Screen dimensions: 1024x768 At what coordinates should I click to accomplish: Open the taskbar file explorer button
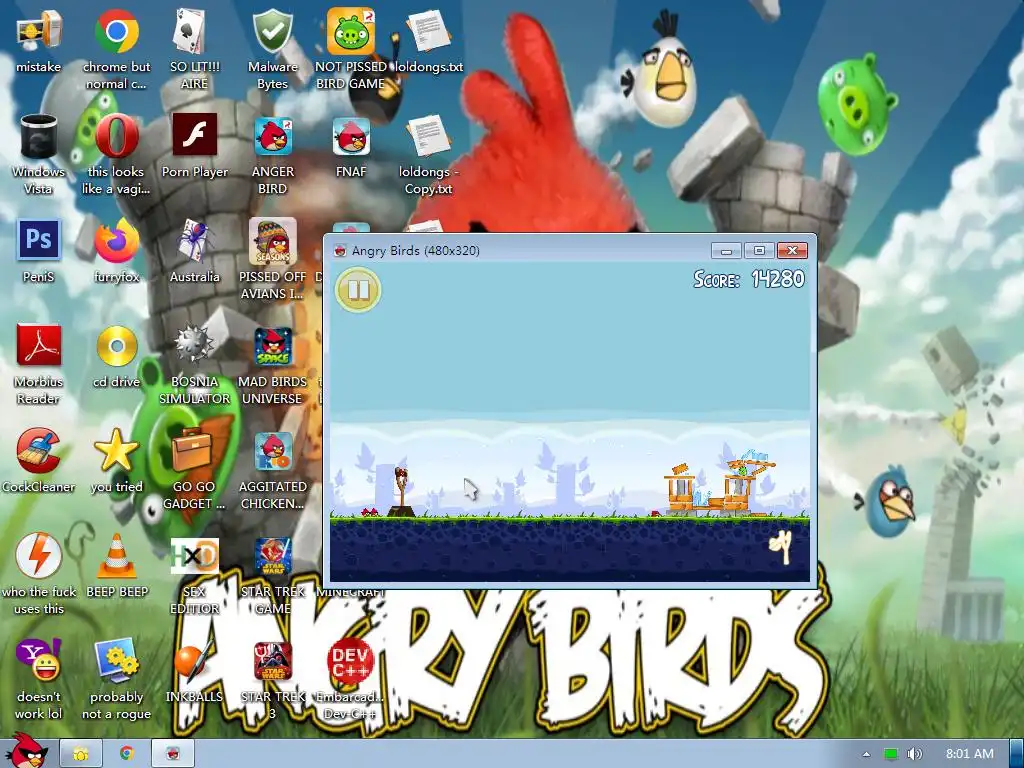(81, 754)
